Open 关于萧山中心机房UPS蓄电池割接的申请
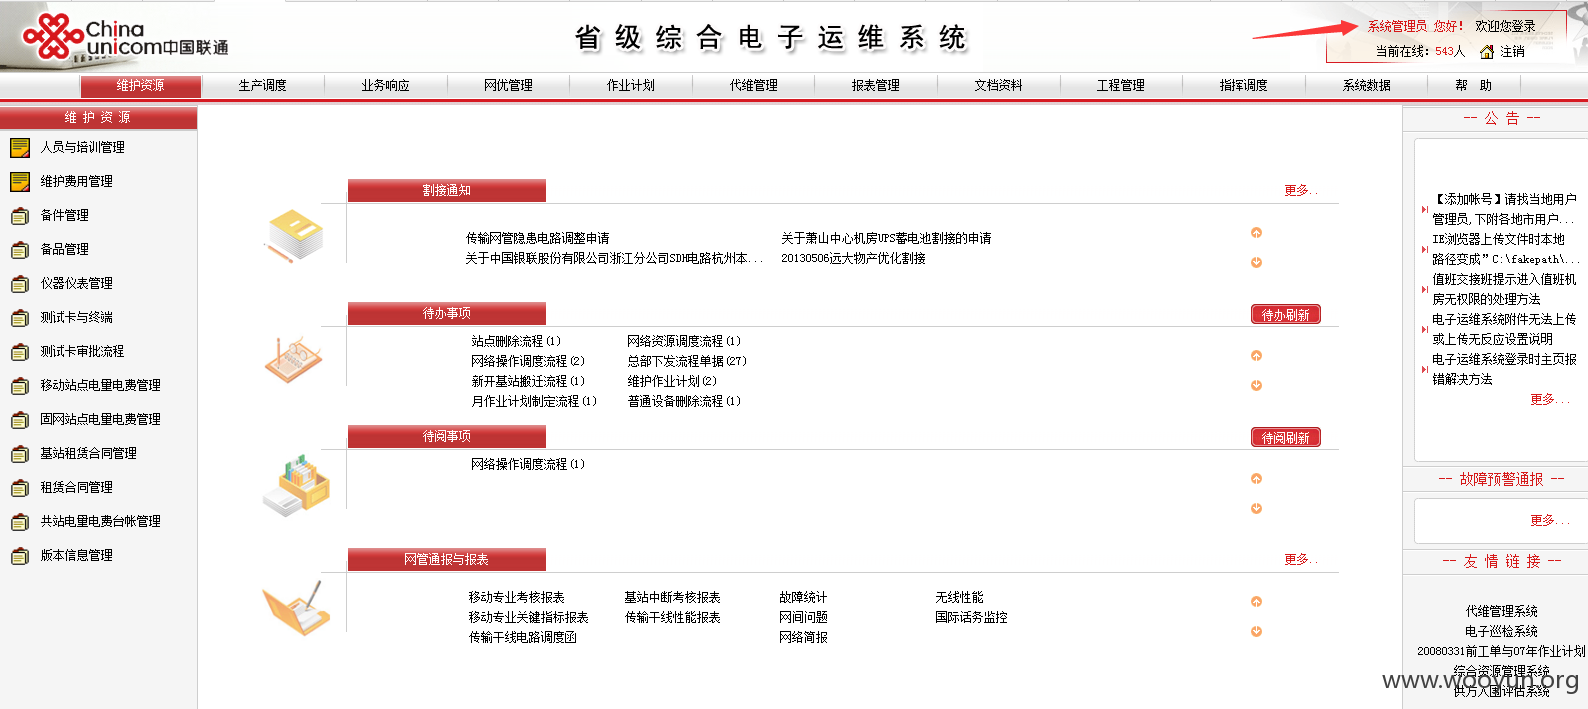The image size is (1588, 709). point(886,239)
